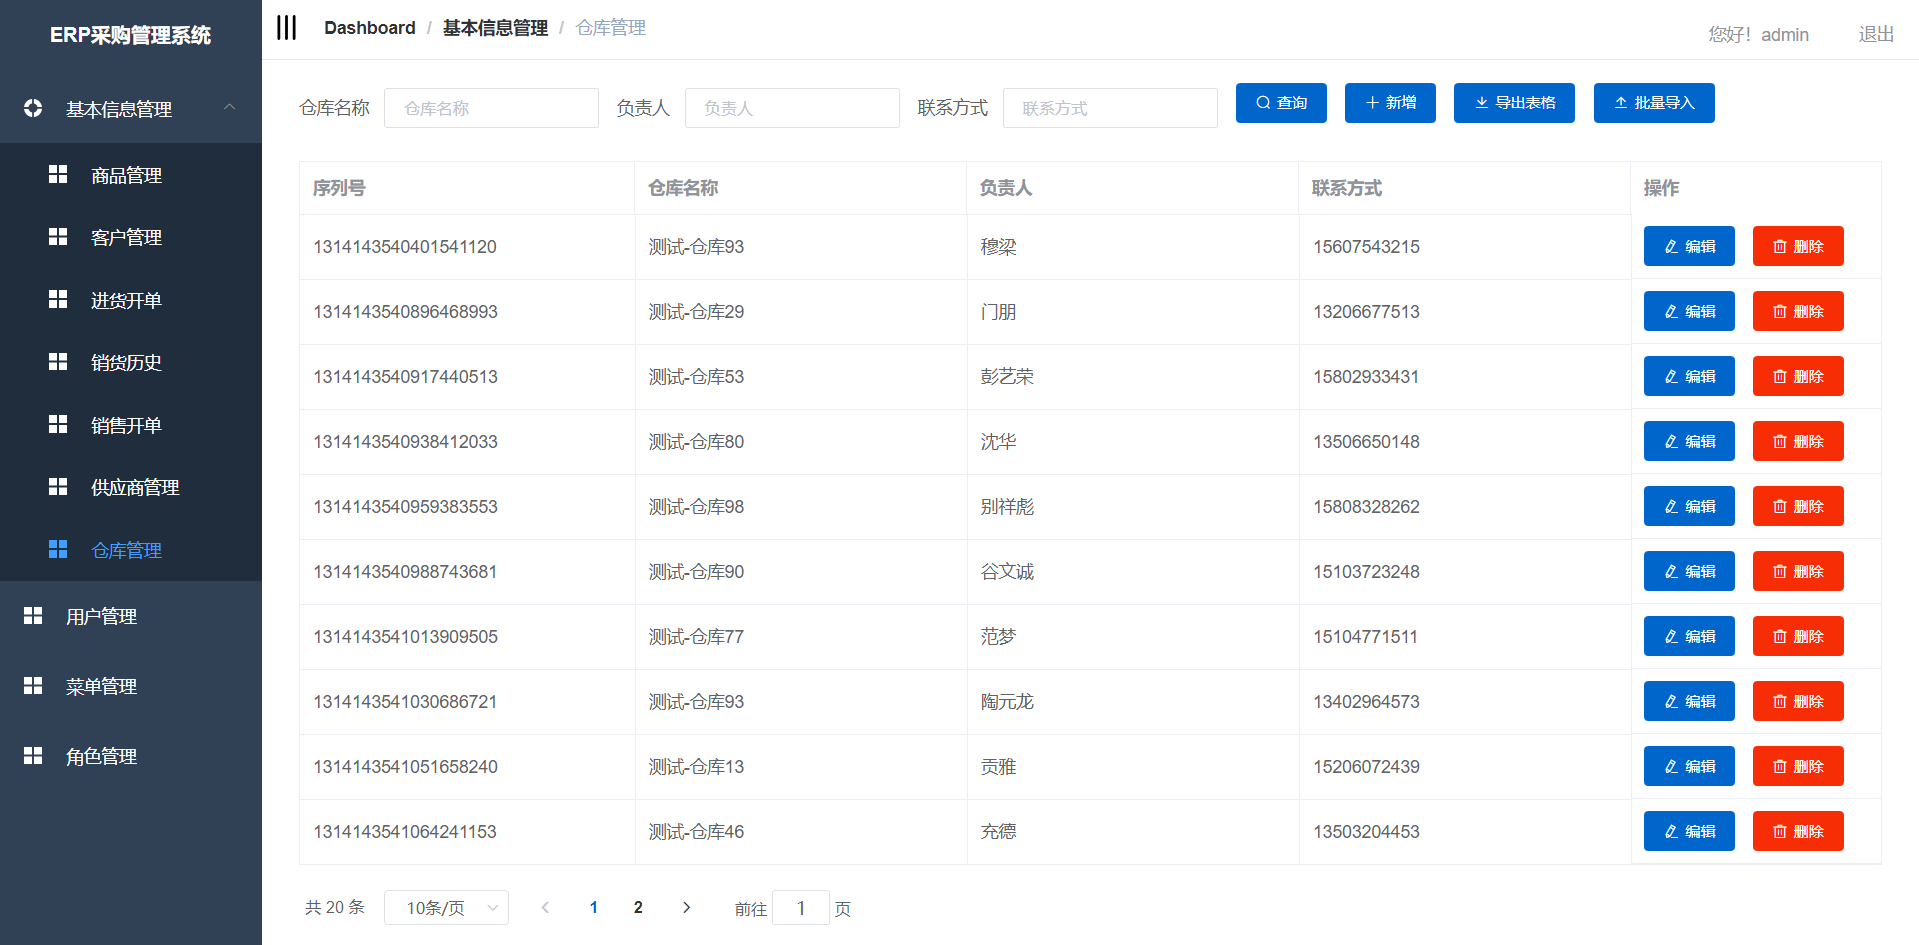Edit the row for 陶元龙
The image size is (1919, 945).
(1689, 701)
